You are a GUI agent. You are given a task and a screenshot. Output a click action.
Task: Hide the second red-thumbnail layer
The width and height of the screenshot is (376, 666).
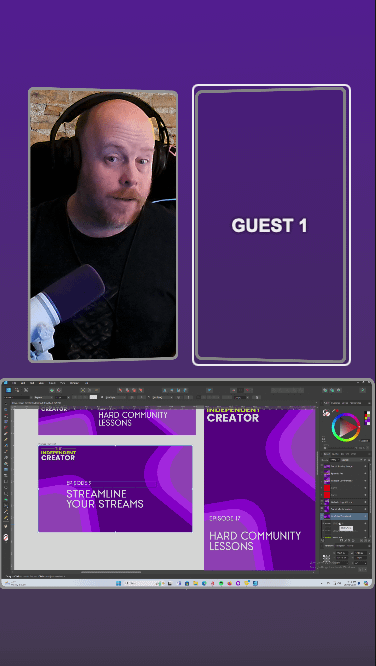(365, 495)
